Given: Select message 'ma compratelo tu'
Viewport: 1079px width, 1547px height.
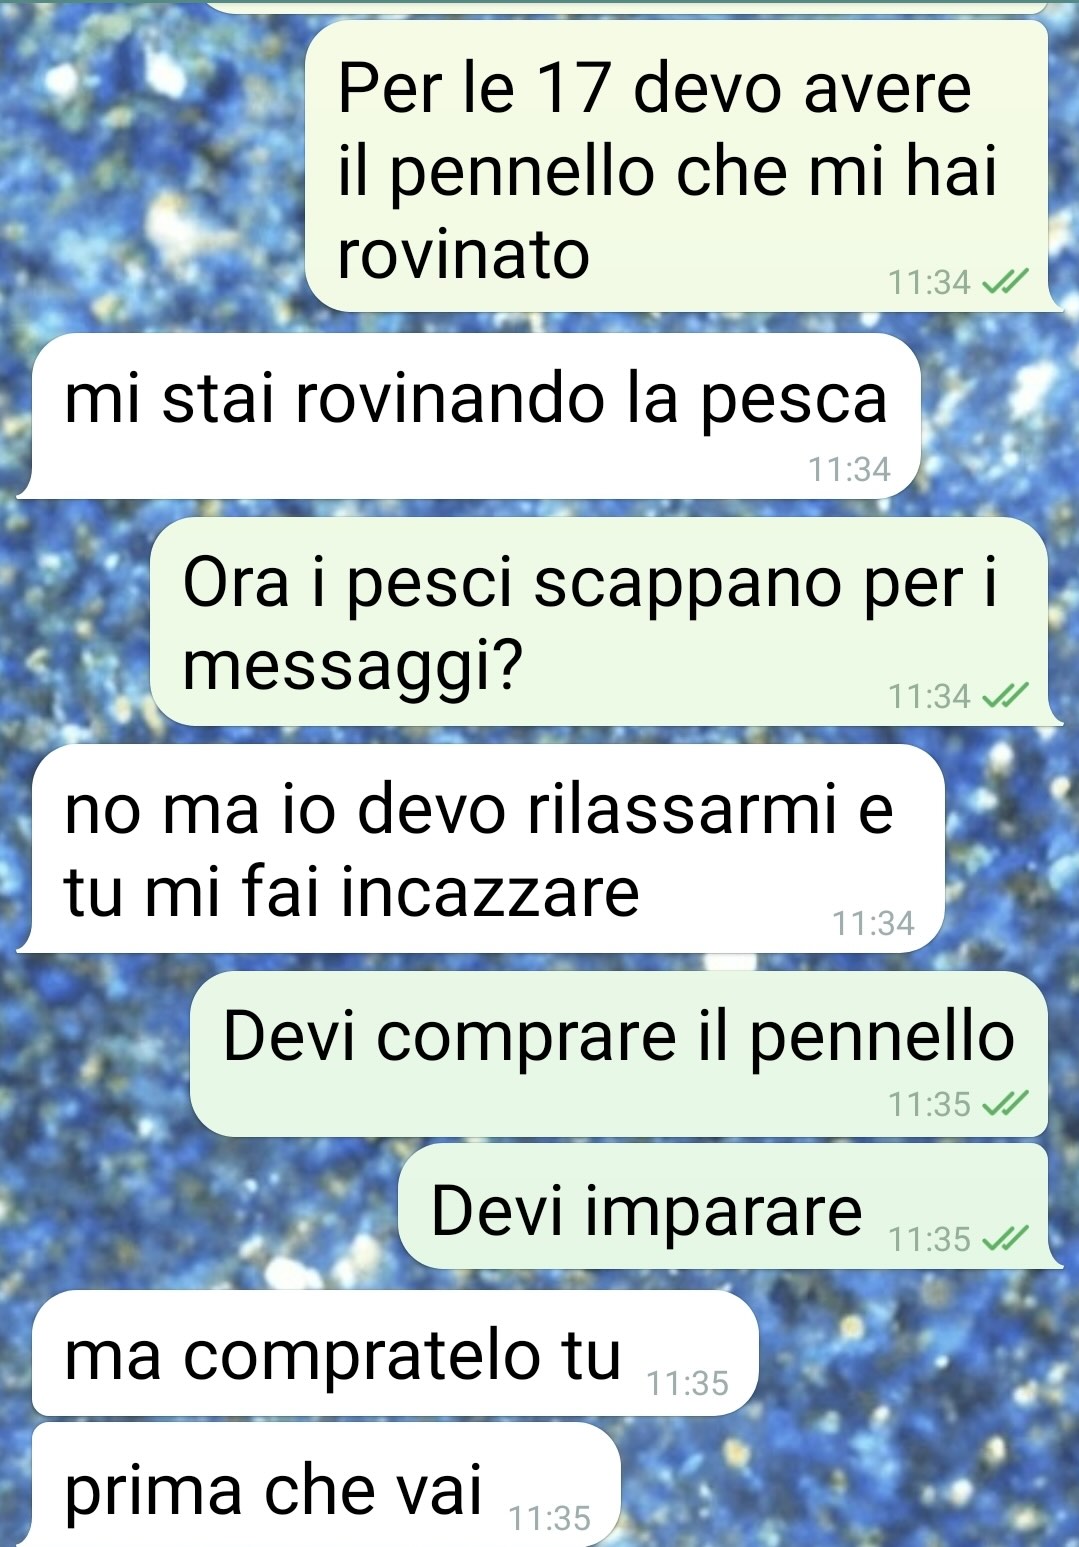Looking at the screenshot, I should (395, 1353).
